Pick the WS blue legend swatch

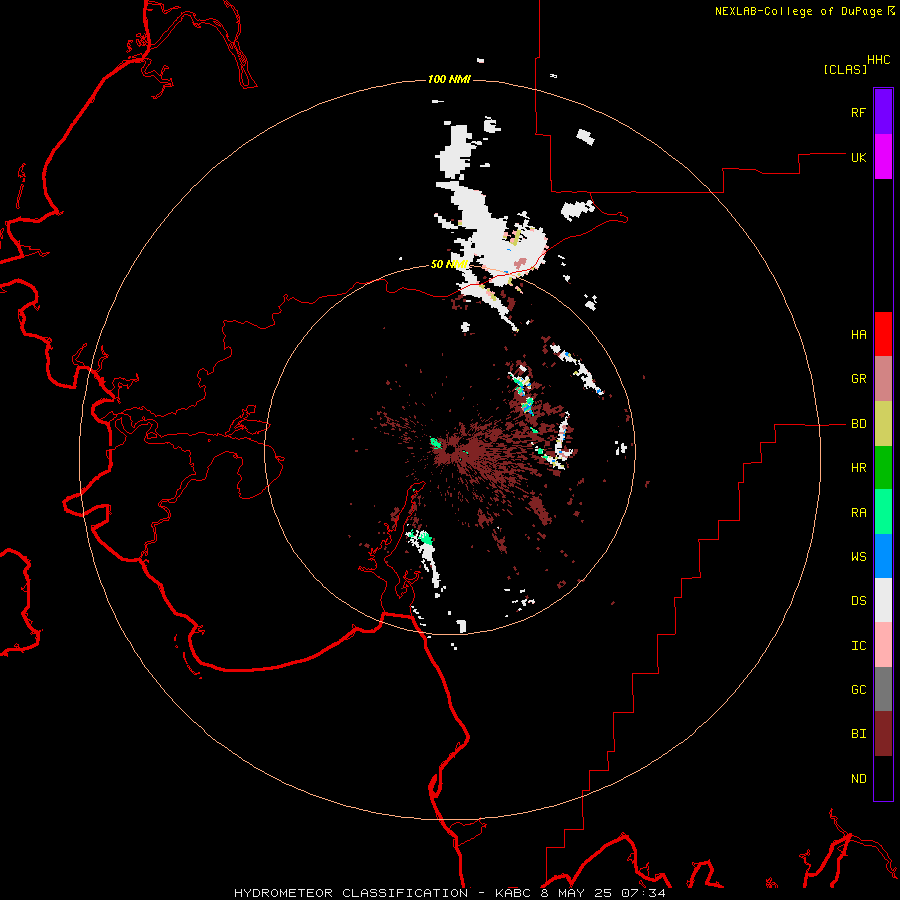click(x=883, y=556)
